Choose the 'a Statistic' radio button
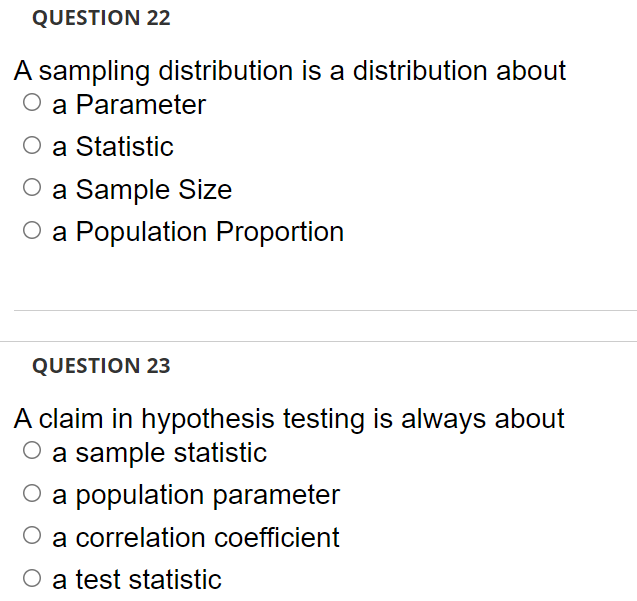 (x=32, y=145)
